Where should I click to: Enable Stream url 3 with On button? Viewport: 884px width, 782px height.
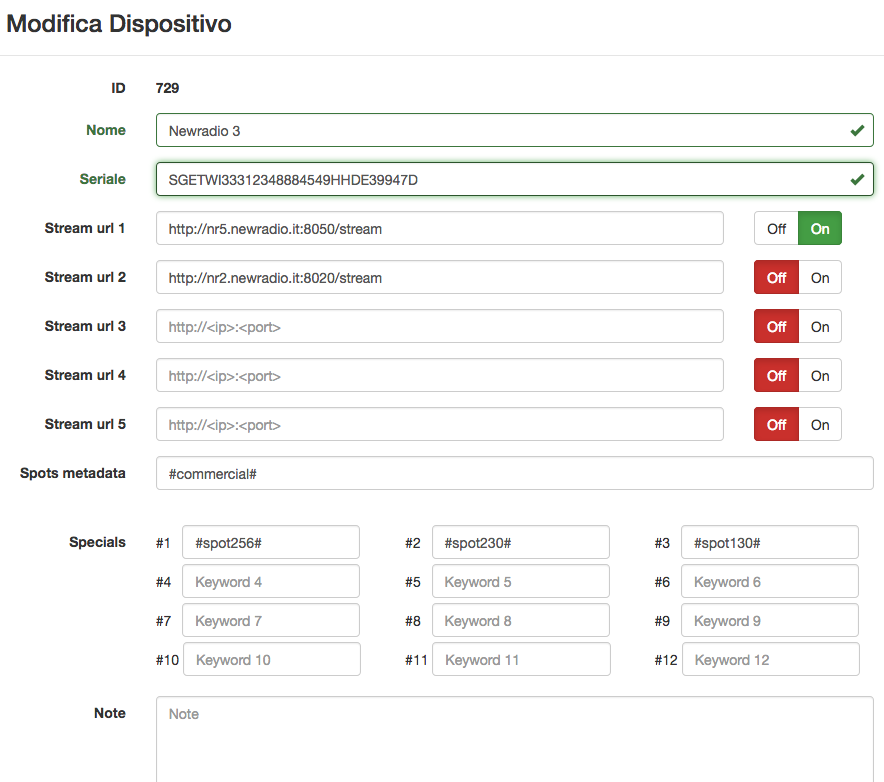[820, 326]
